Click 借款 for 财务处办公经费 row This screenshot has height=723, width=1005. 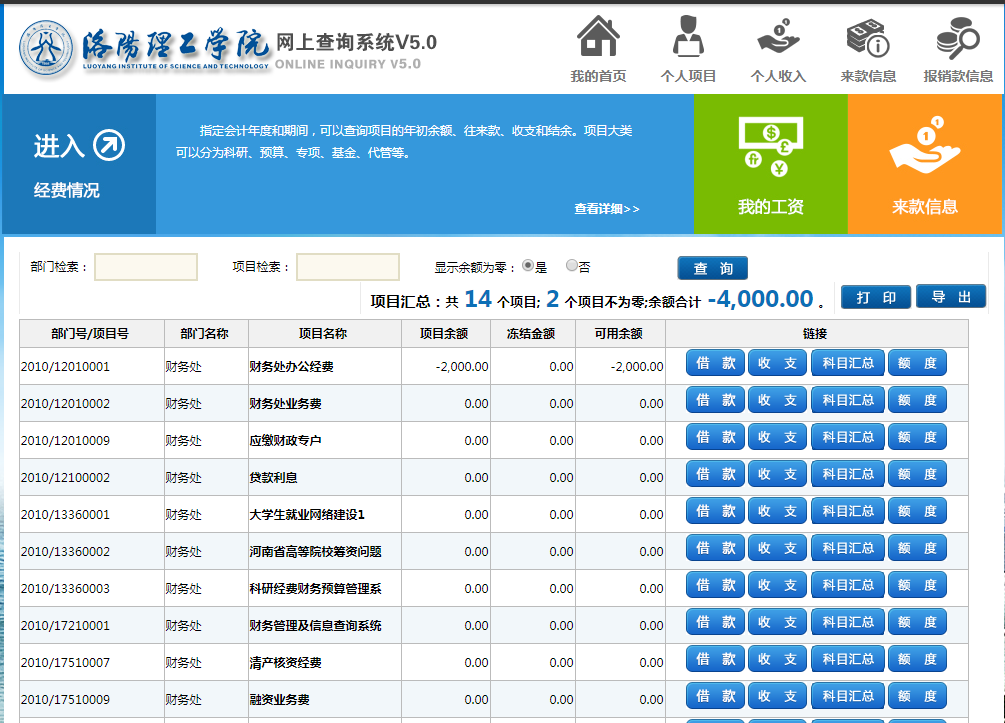pos(715,363)
